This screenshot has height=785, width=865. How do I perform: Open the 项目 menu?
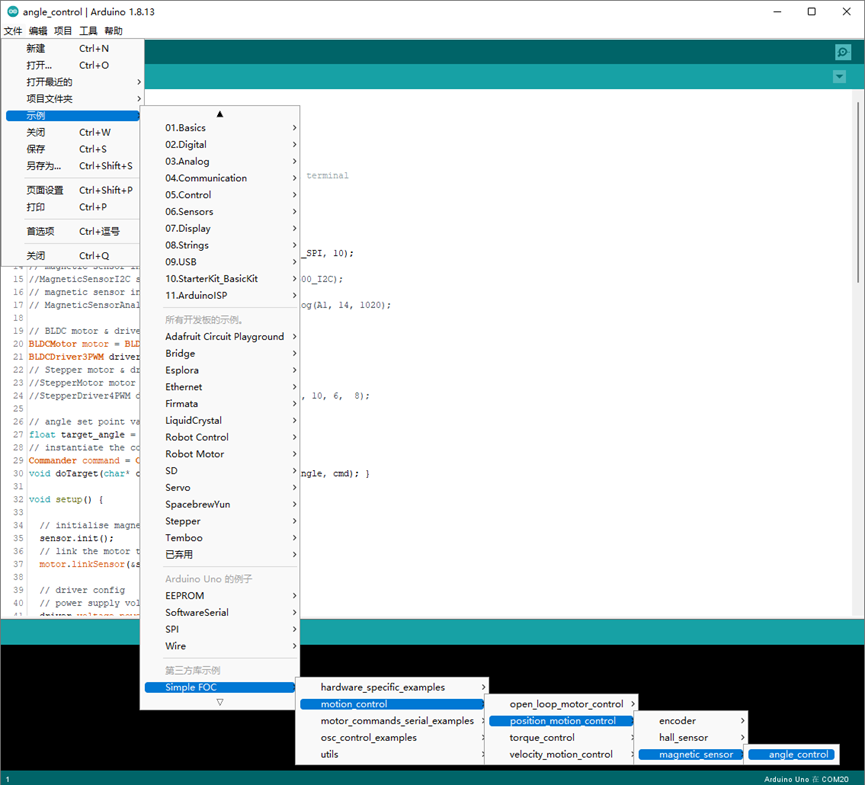tap(63, 31)
